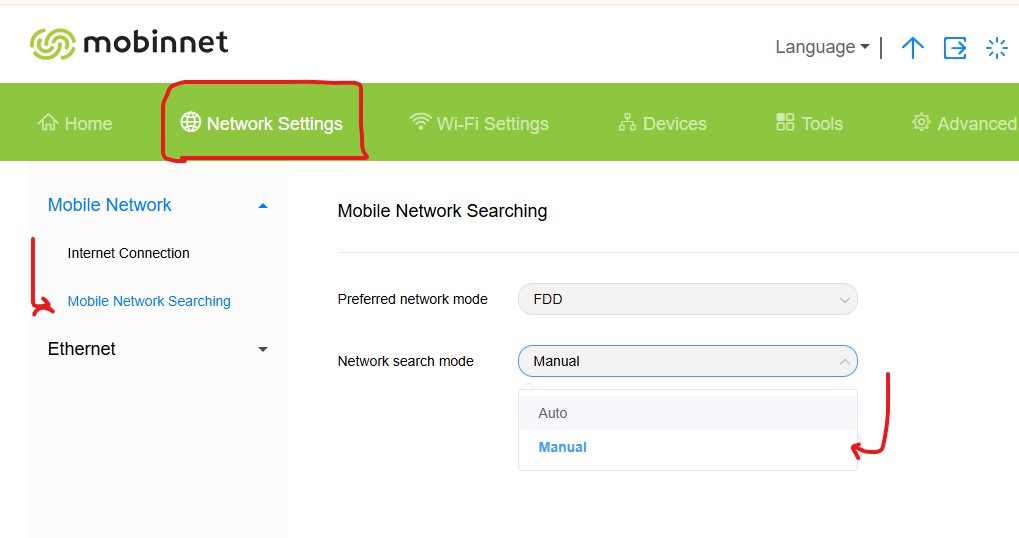
Task: Click the upward arrow update icon
Action: point(912,47)
